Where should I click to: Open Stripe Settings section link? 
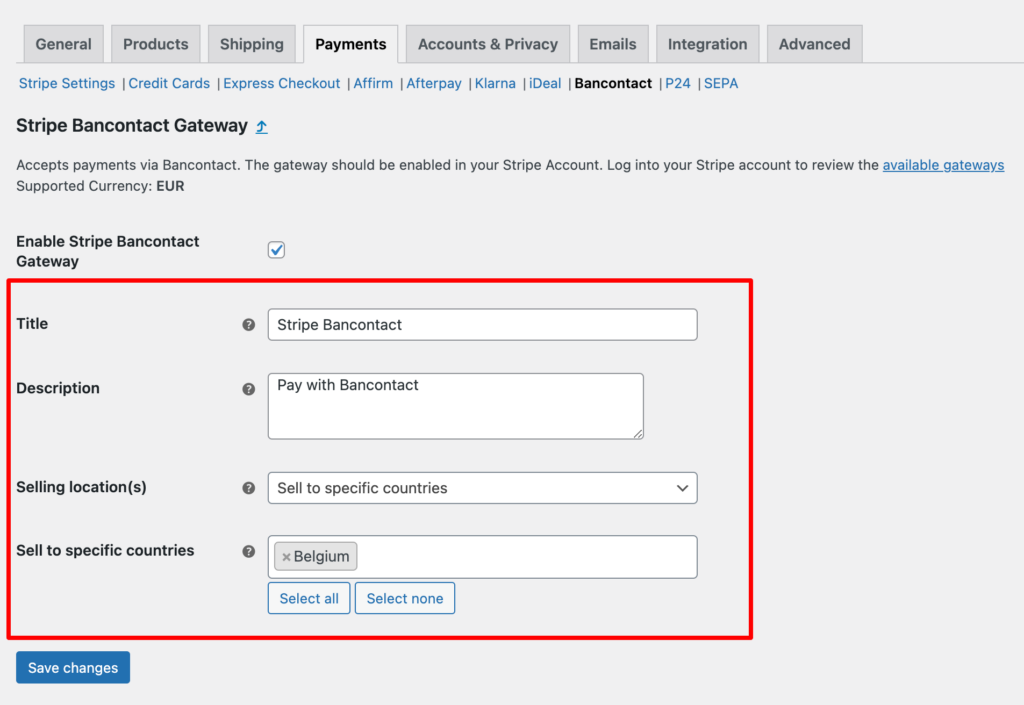click(x=67, y=84)
